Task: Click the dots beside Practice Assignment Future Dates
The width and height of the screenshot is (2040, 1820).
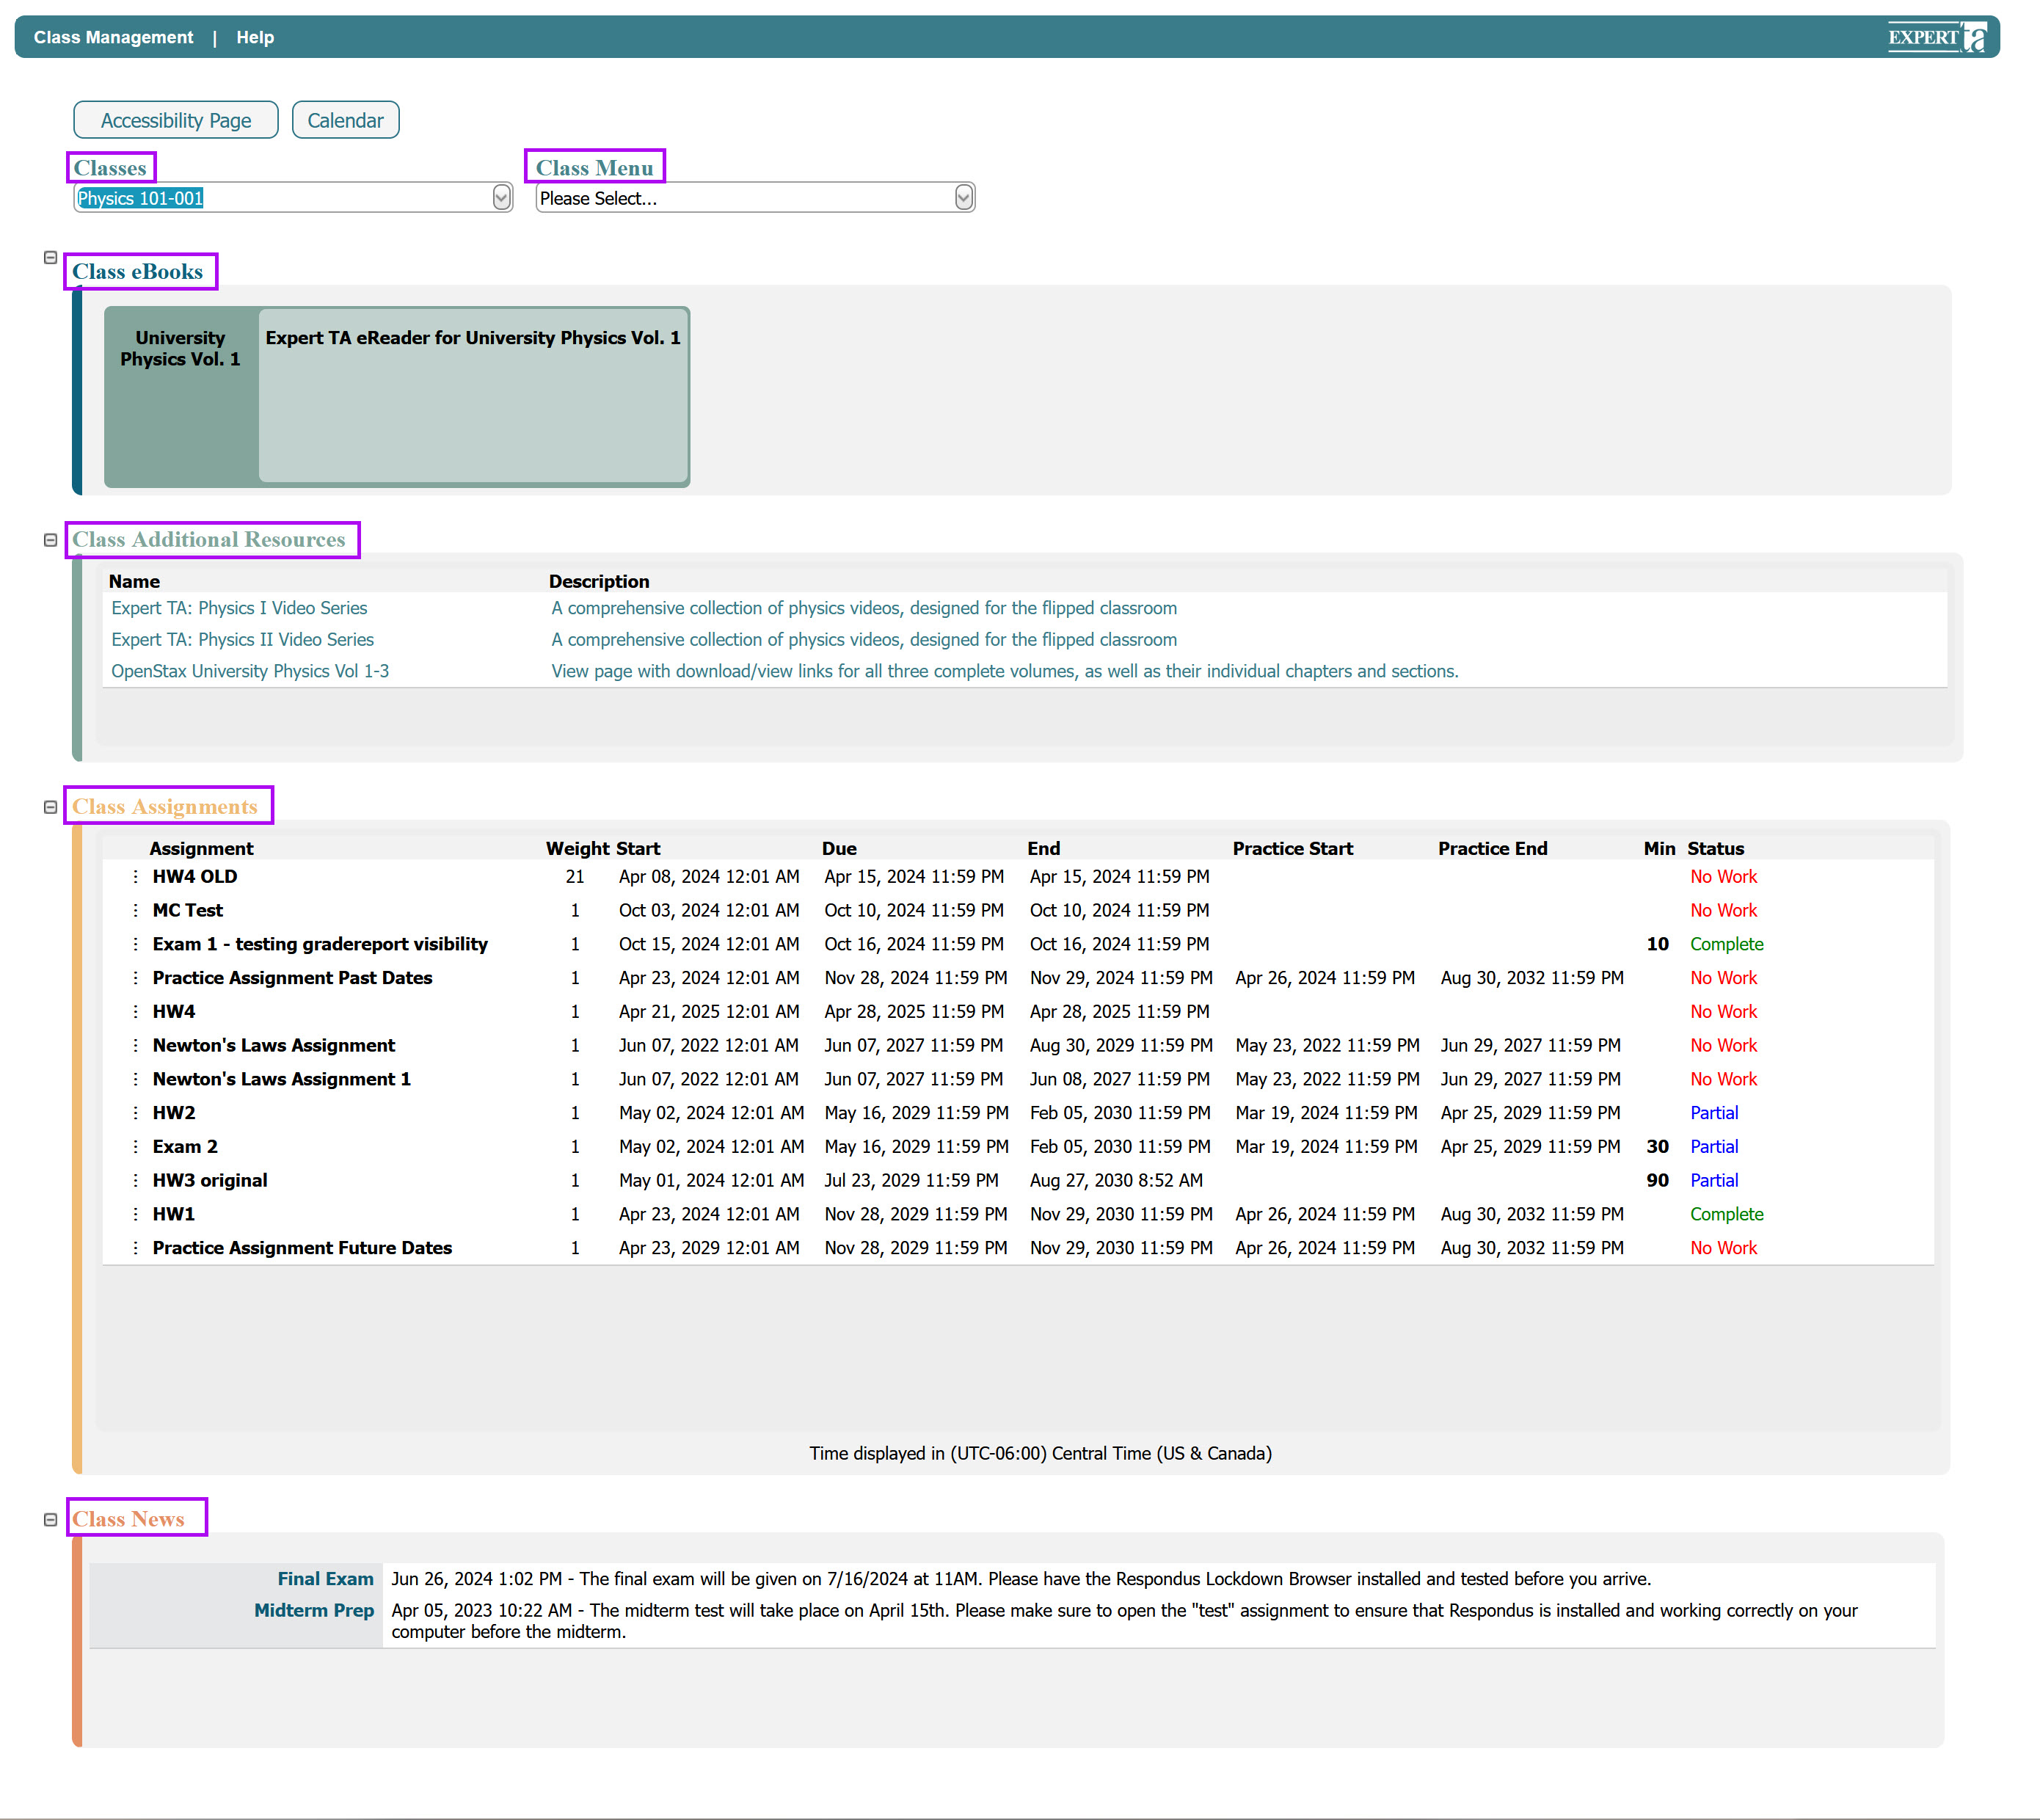Action: coord(136,1248)
